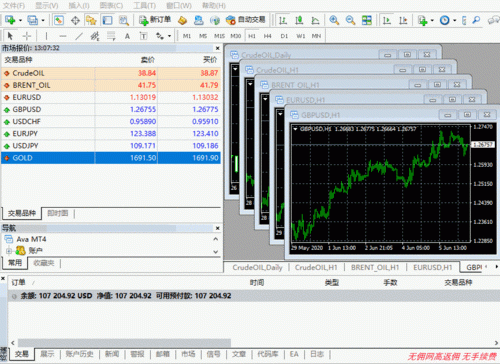Open the GBPUSD,H1 chart triangle menu

(295, 129)
